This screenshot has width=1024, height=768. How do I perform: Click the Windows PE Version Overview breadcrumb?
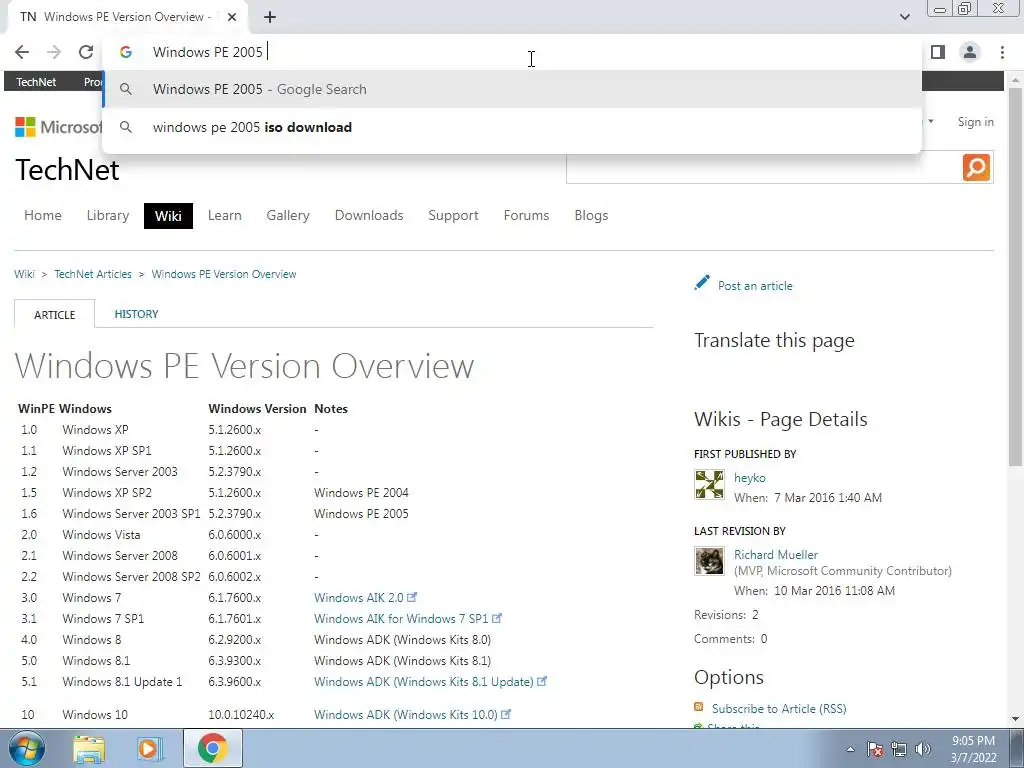(x=224, y=274)
